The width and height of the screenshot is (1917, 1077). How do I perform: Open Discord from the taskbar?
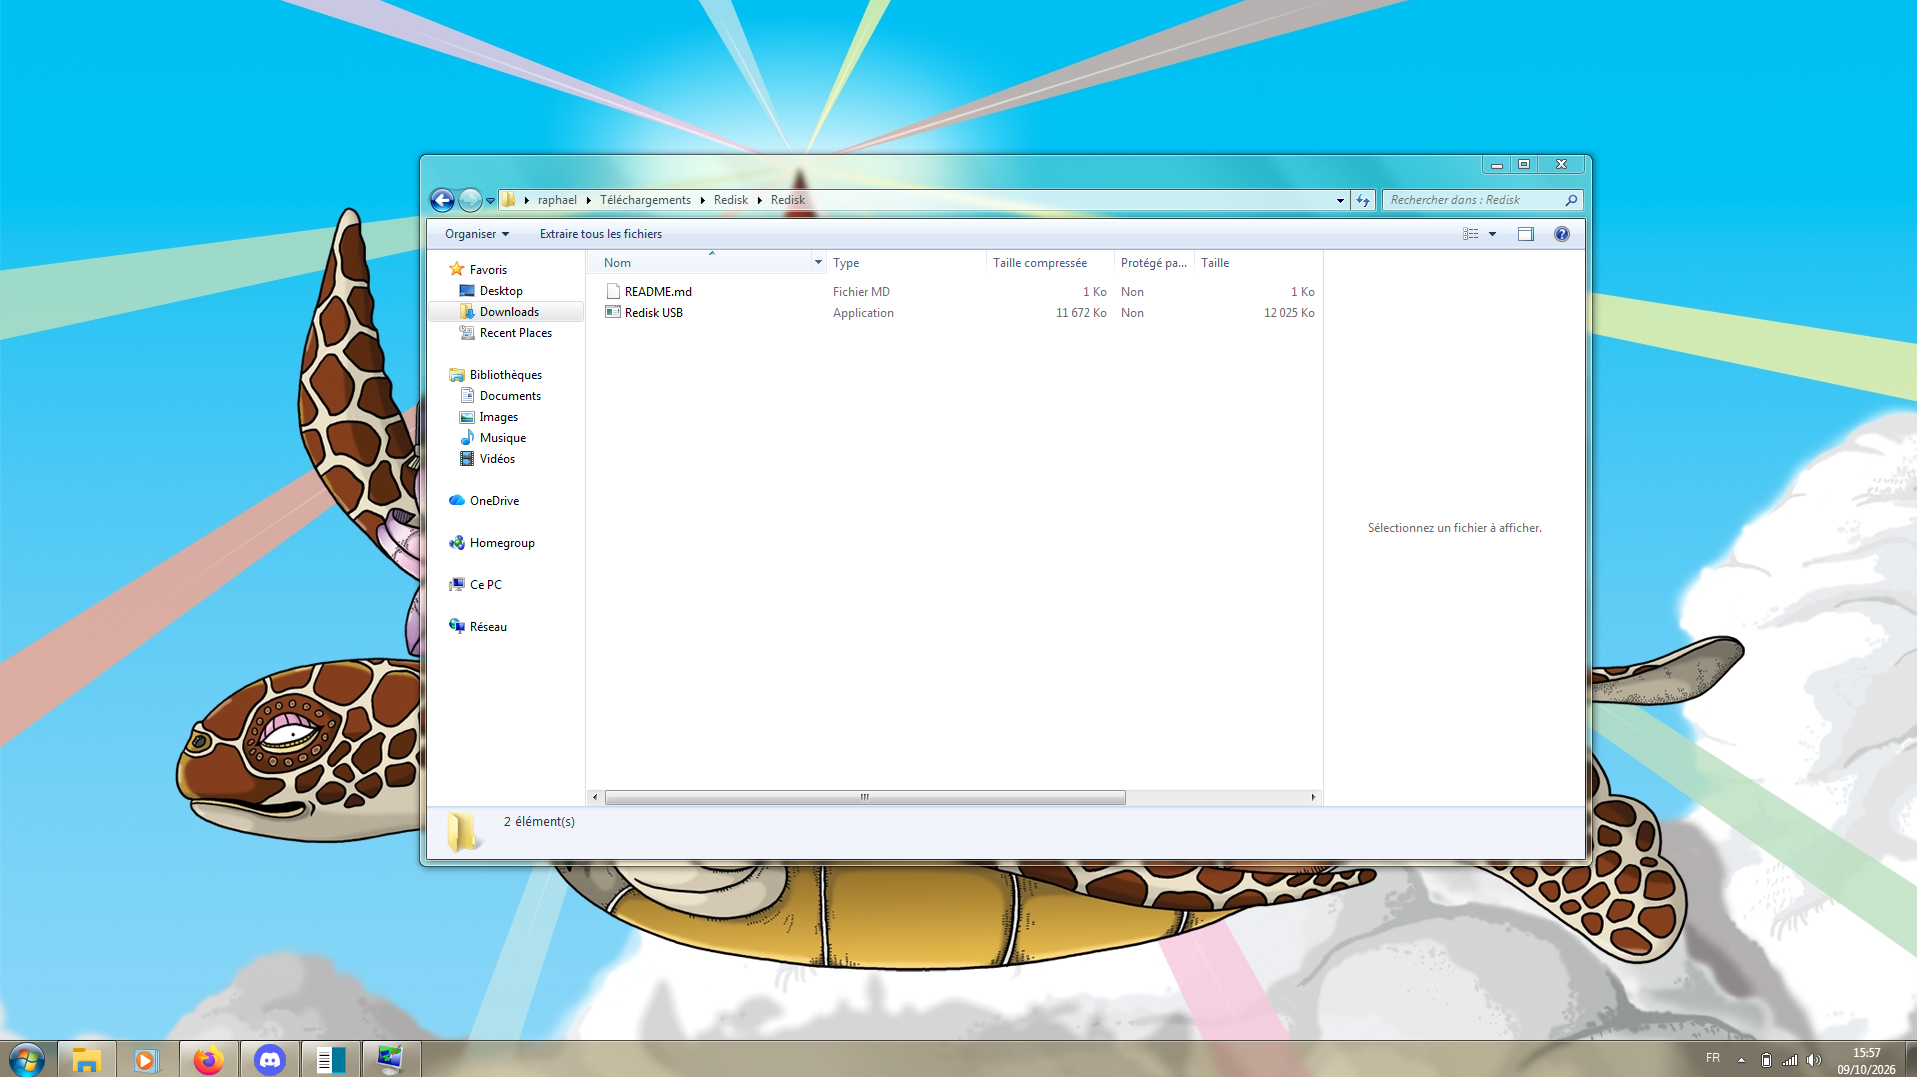coord(270,1059)
